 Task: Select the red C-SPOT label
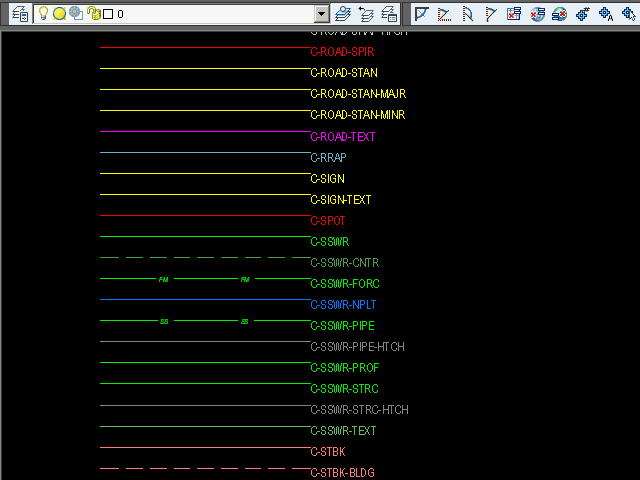click(x=328, y=221)
